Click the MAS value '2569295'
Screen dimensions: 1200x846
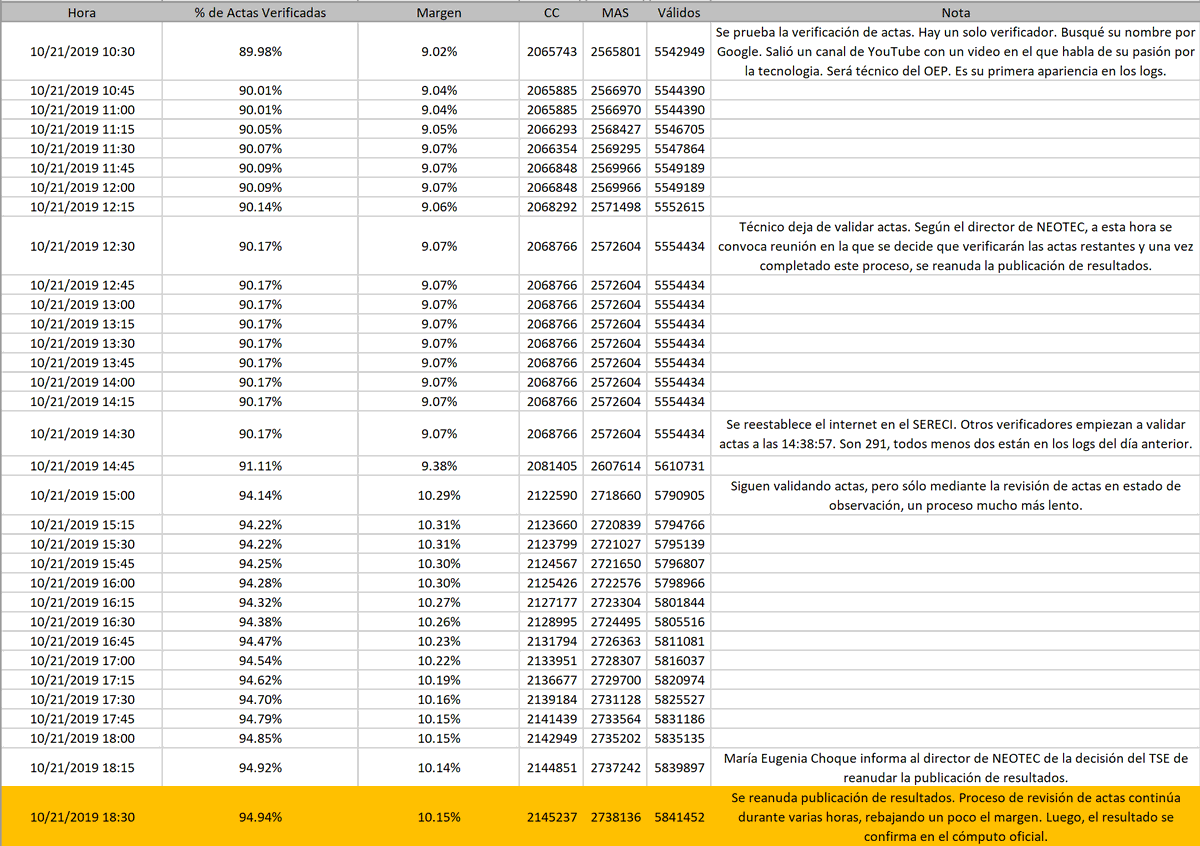615,148
